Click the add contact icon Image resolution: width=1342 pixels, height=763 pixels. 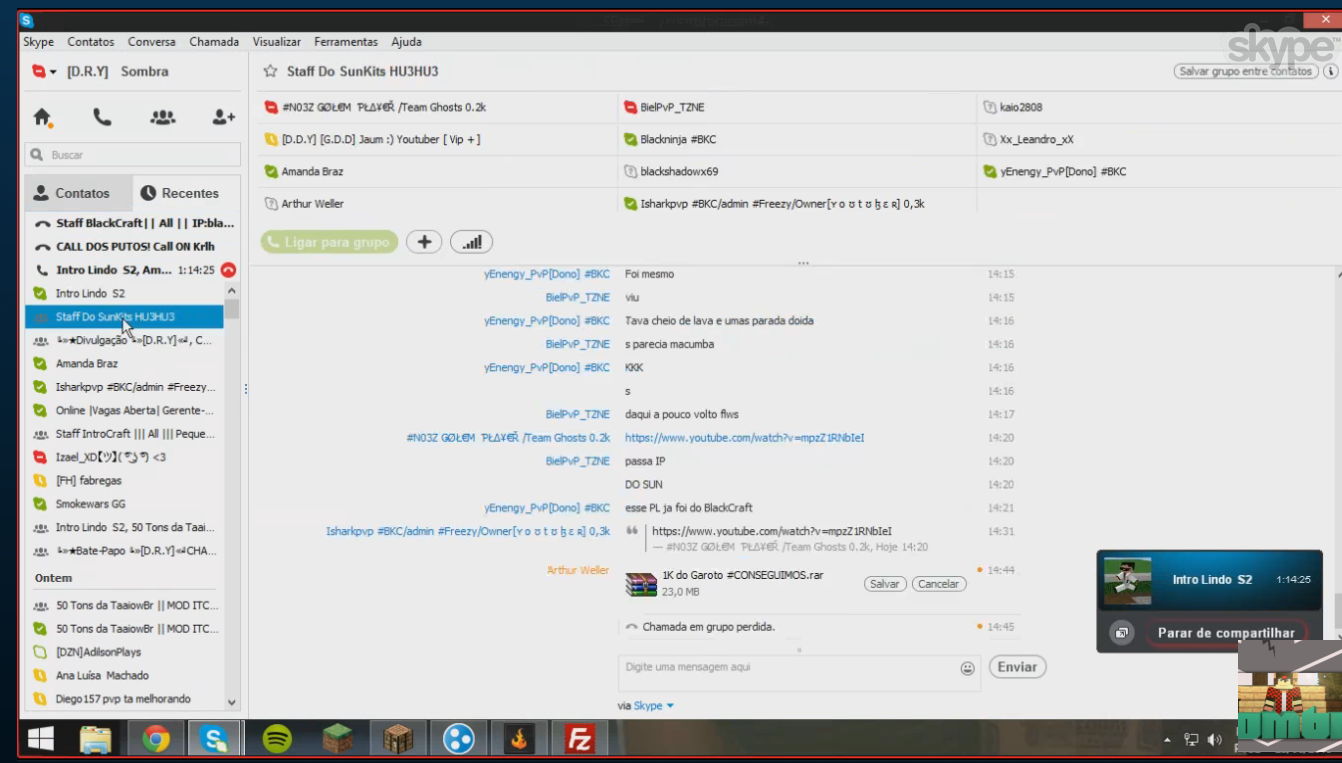223,117
